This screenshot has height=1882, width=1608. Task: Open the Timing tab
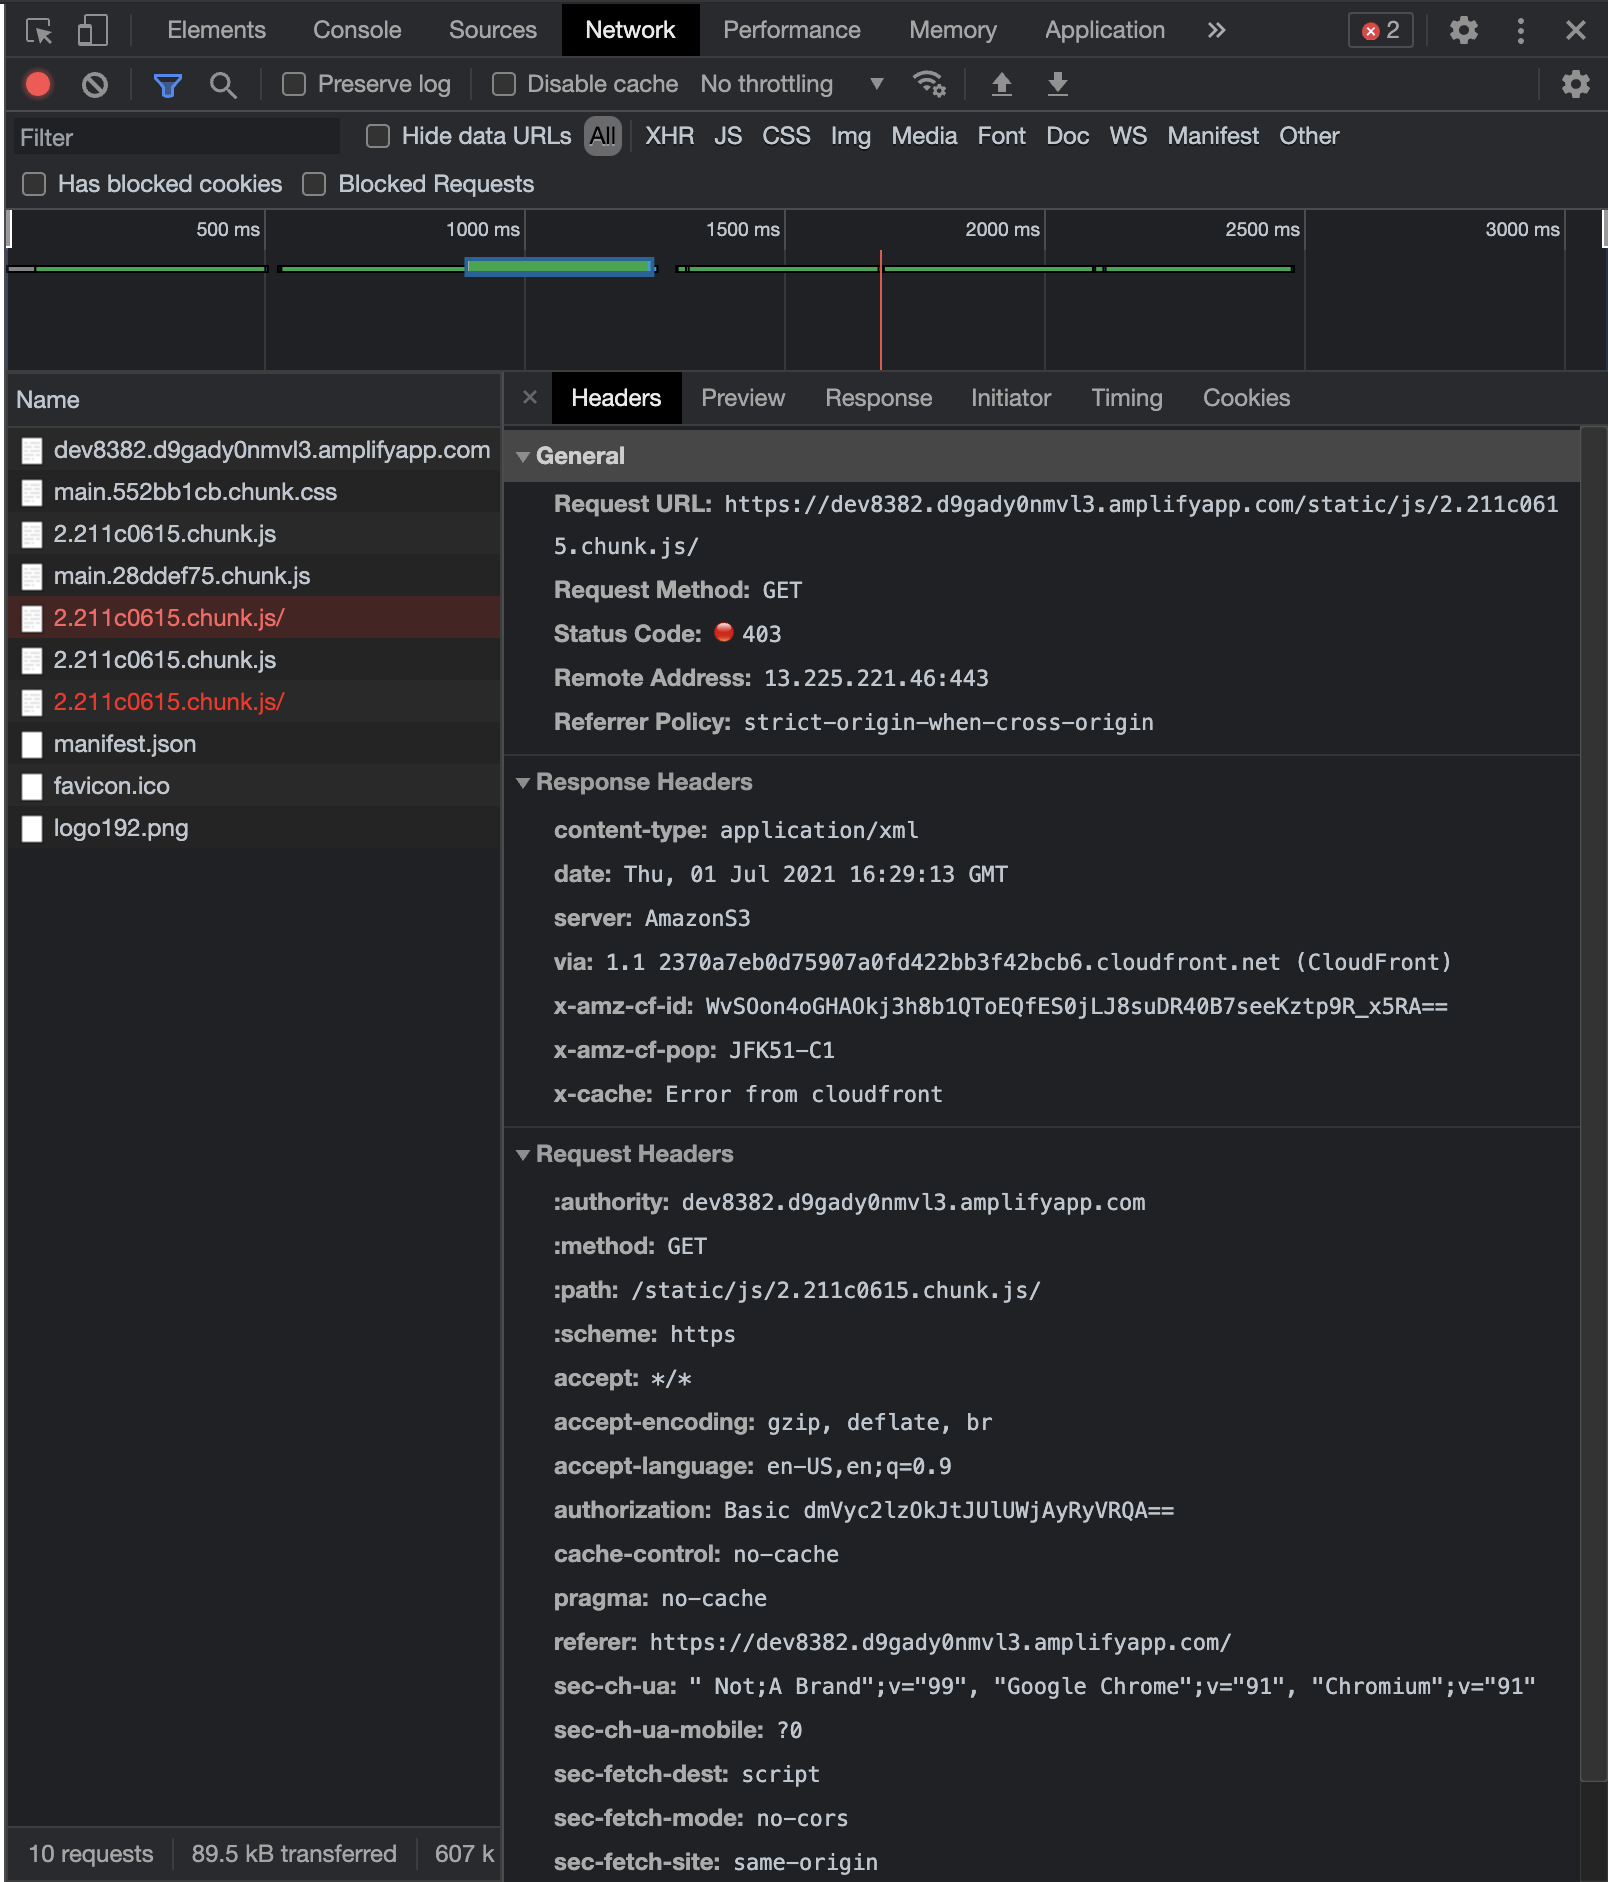1126,398
